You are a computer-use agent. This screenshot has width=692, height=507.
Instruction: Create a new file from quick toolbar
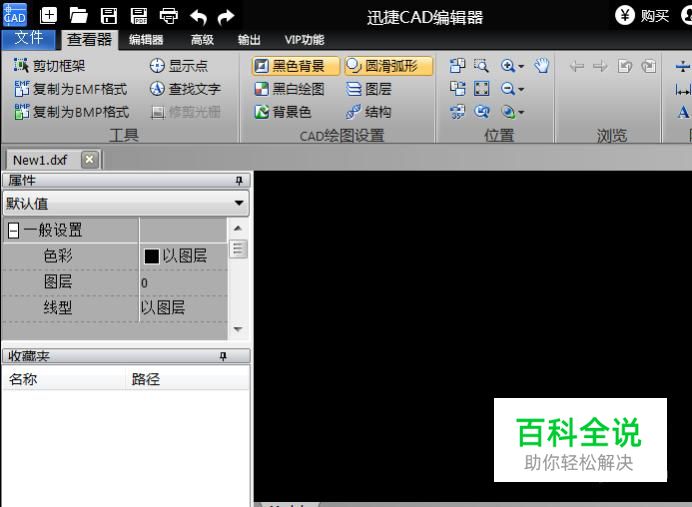(49, 16)
